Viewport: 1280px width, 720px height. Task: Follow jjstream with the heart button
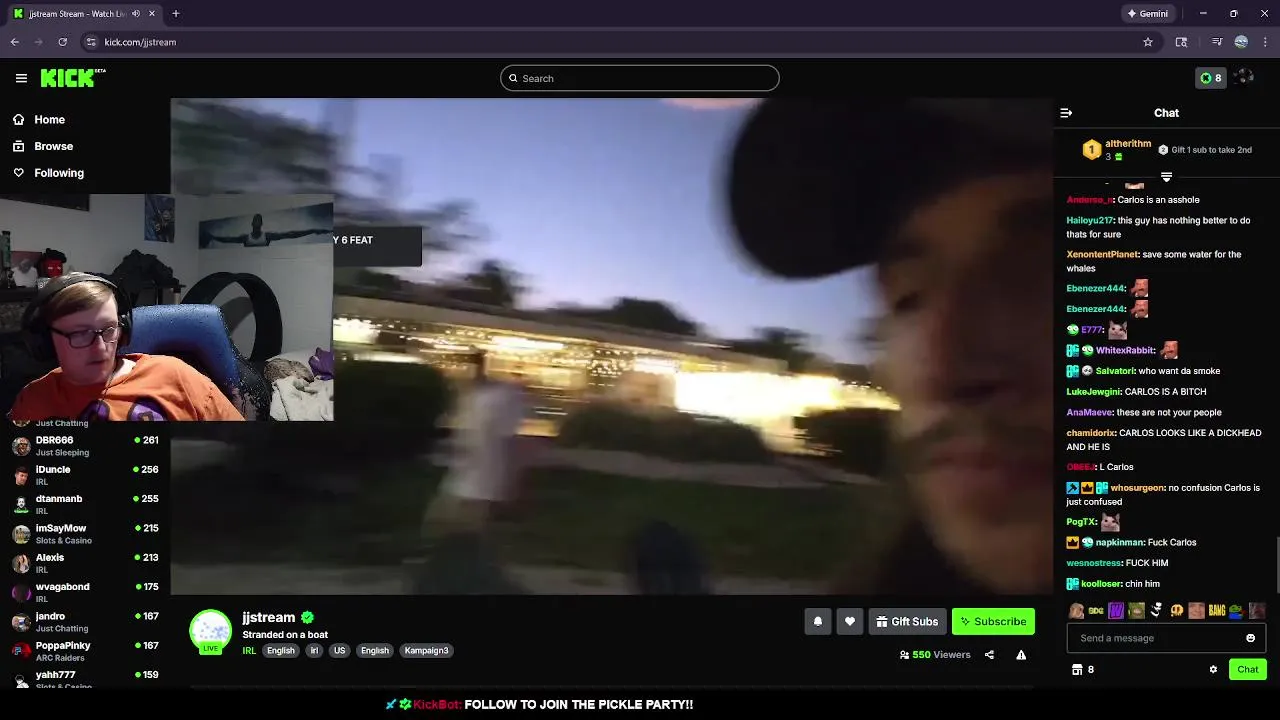[850, 621]
